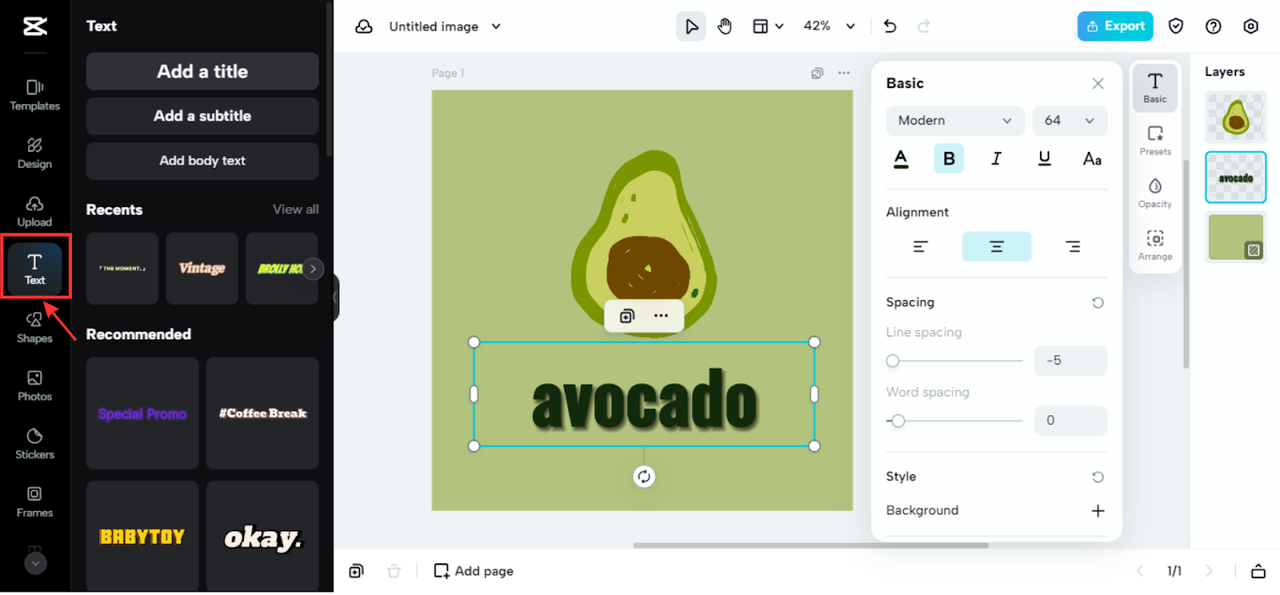Choose THE MOMENT recent text style
Viewport: 1280px width, 595px height.
tap(122, 268)
